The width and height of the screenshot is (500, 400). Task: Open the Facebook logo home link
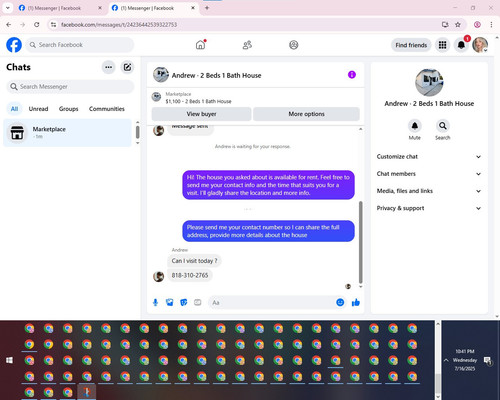[14, 45]
